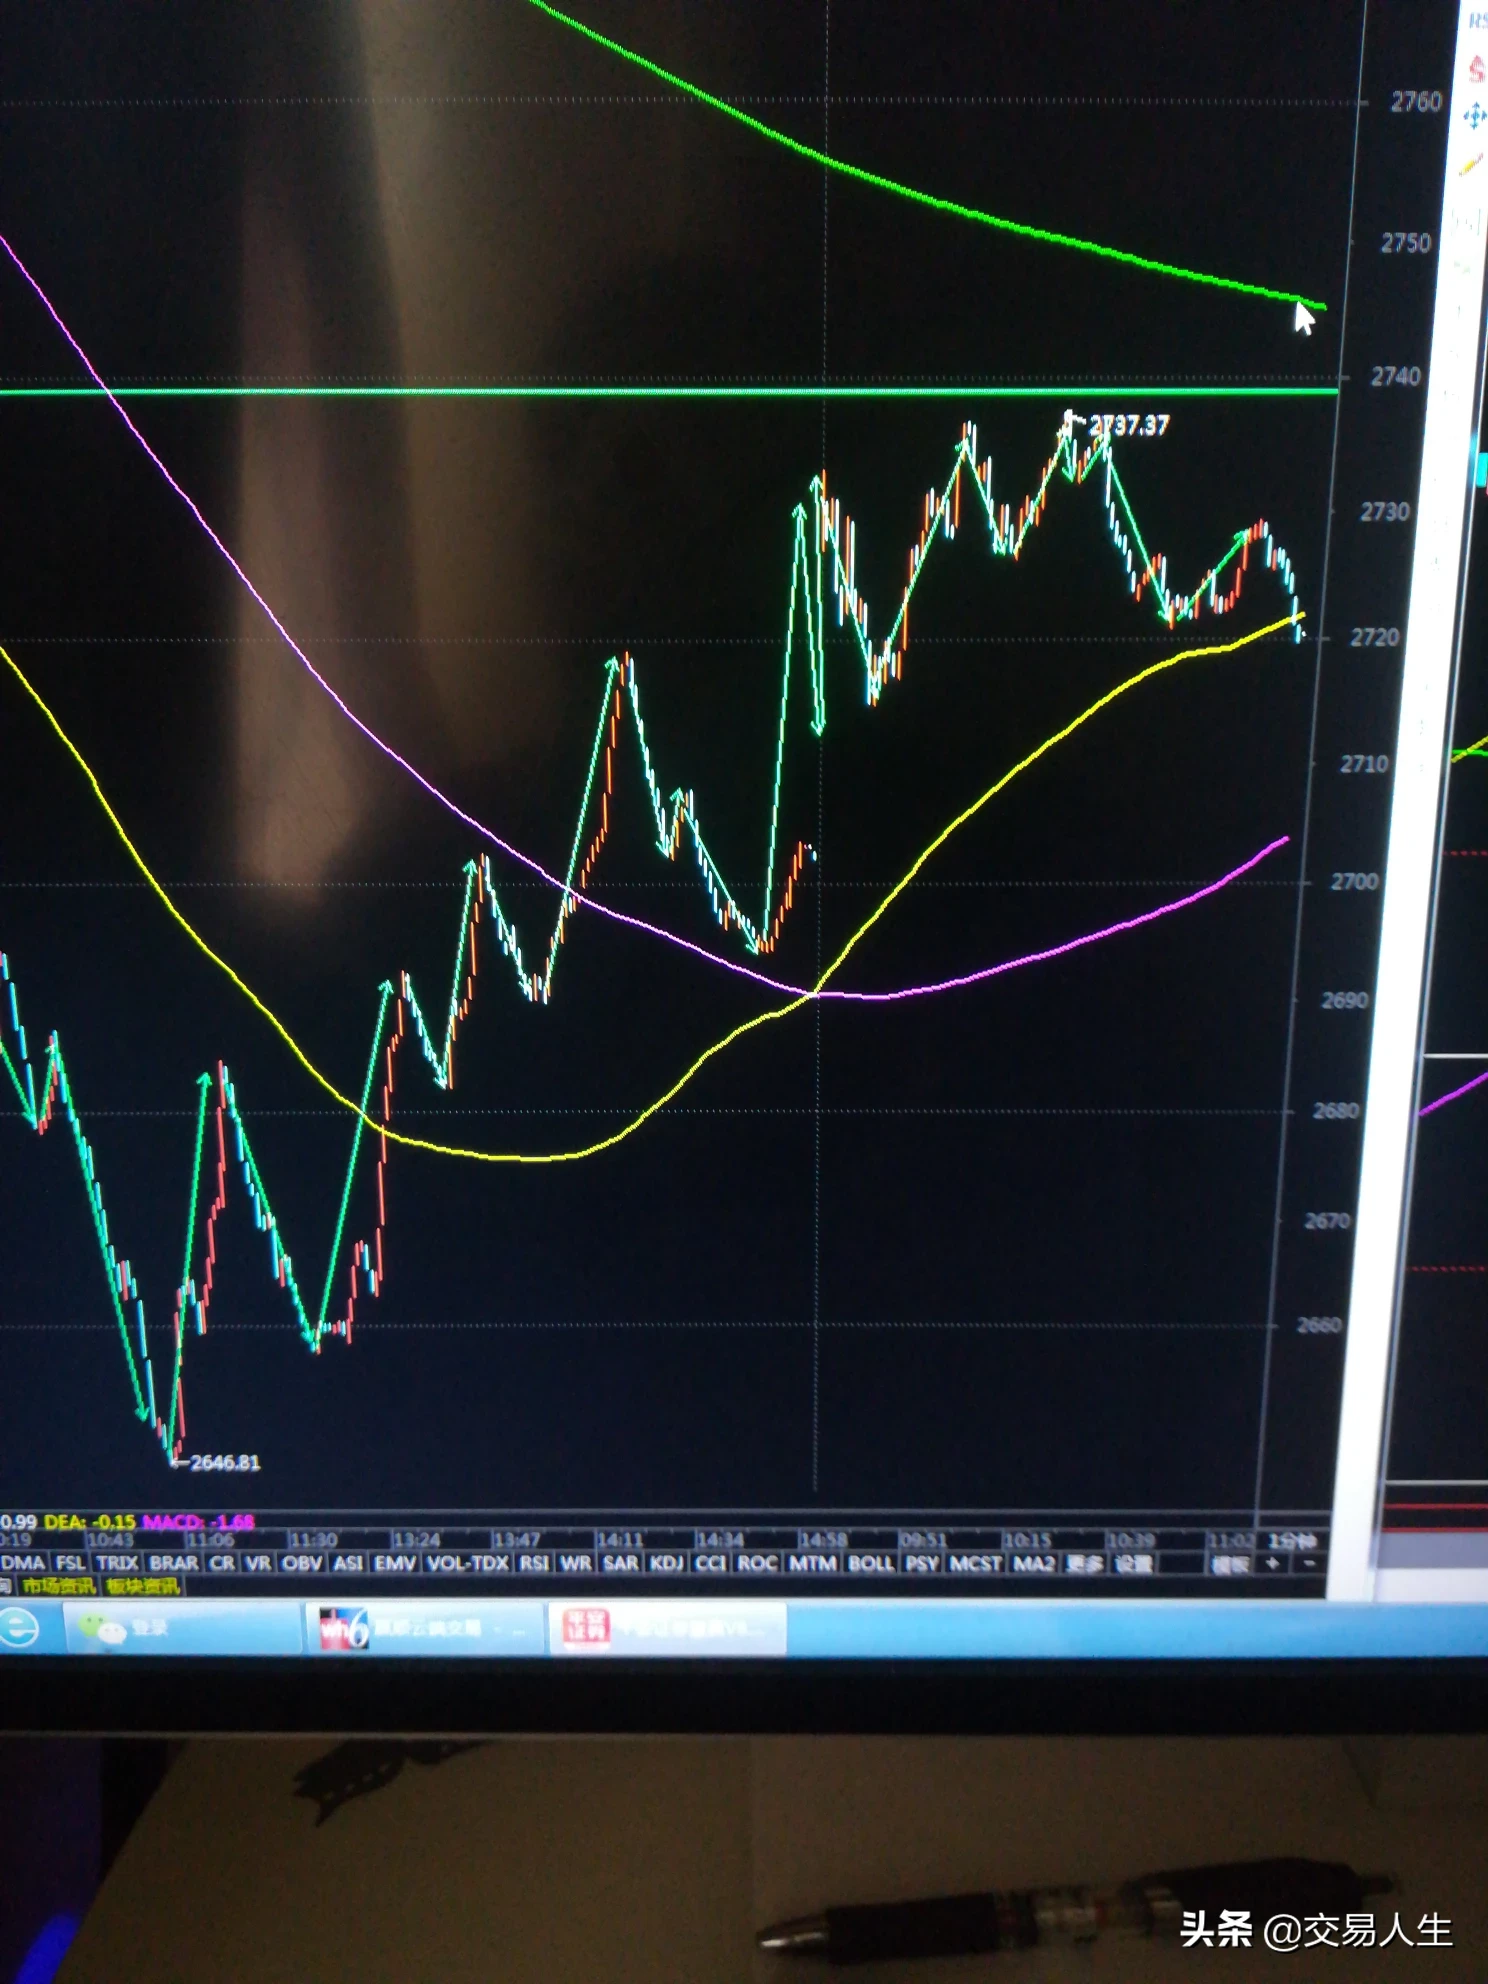
Task: Switch to the wh6 trading app taskbar button
Action: pos(425,1629)
